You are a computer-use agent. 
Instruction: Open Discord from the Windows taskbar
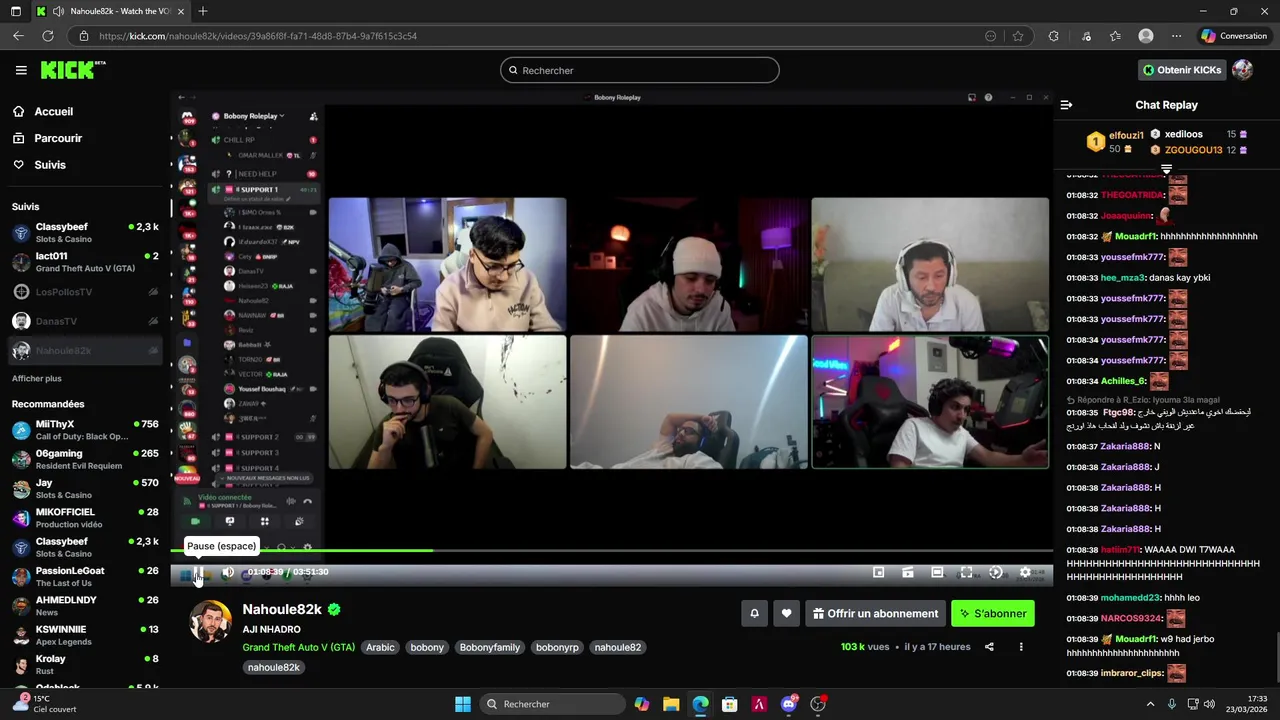pyautogui.click(x=789, y=704)
